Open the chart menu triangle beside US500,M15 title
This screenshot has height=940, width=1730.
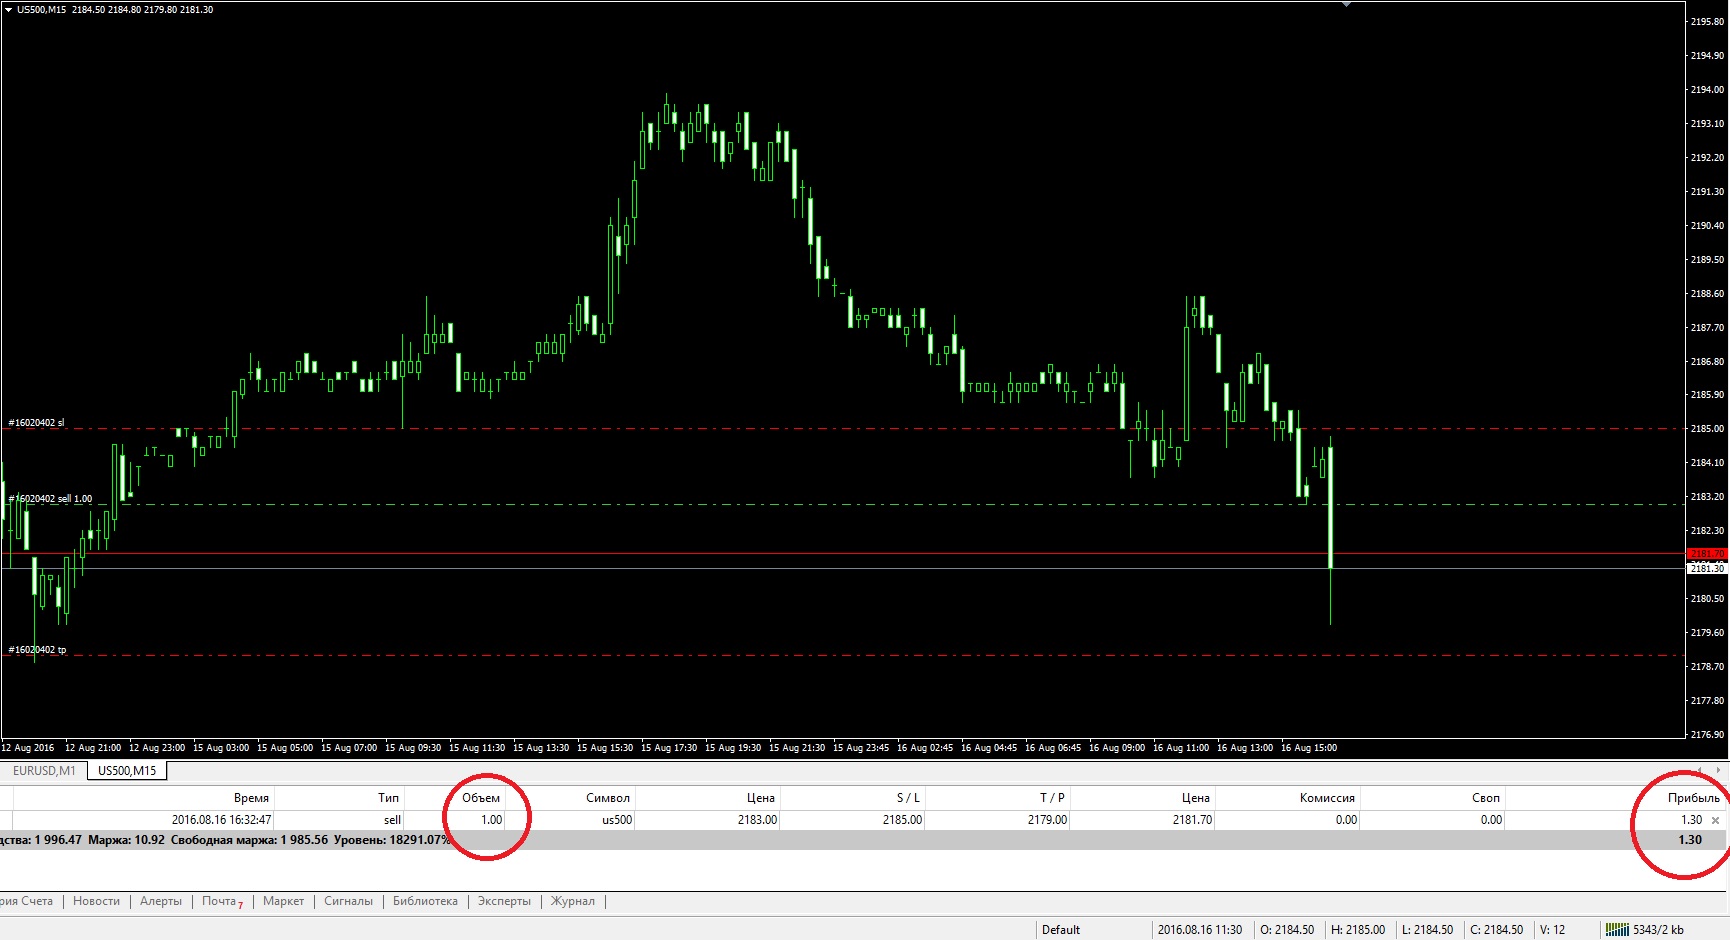[9, 10]
